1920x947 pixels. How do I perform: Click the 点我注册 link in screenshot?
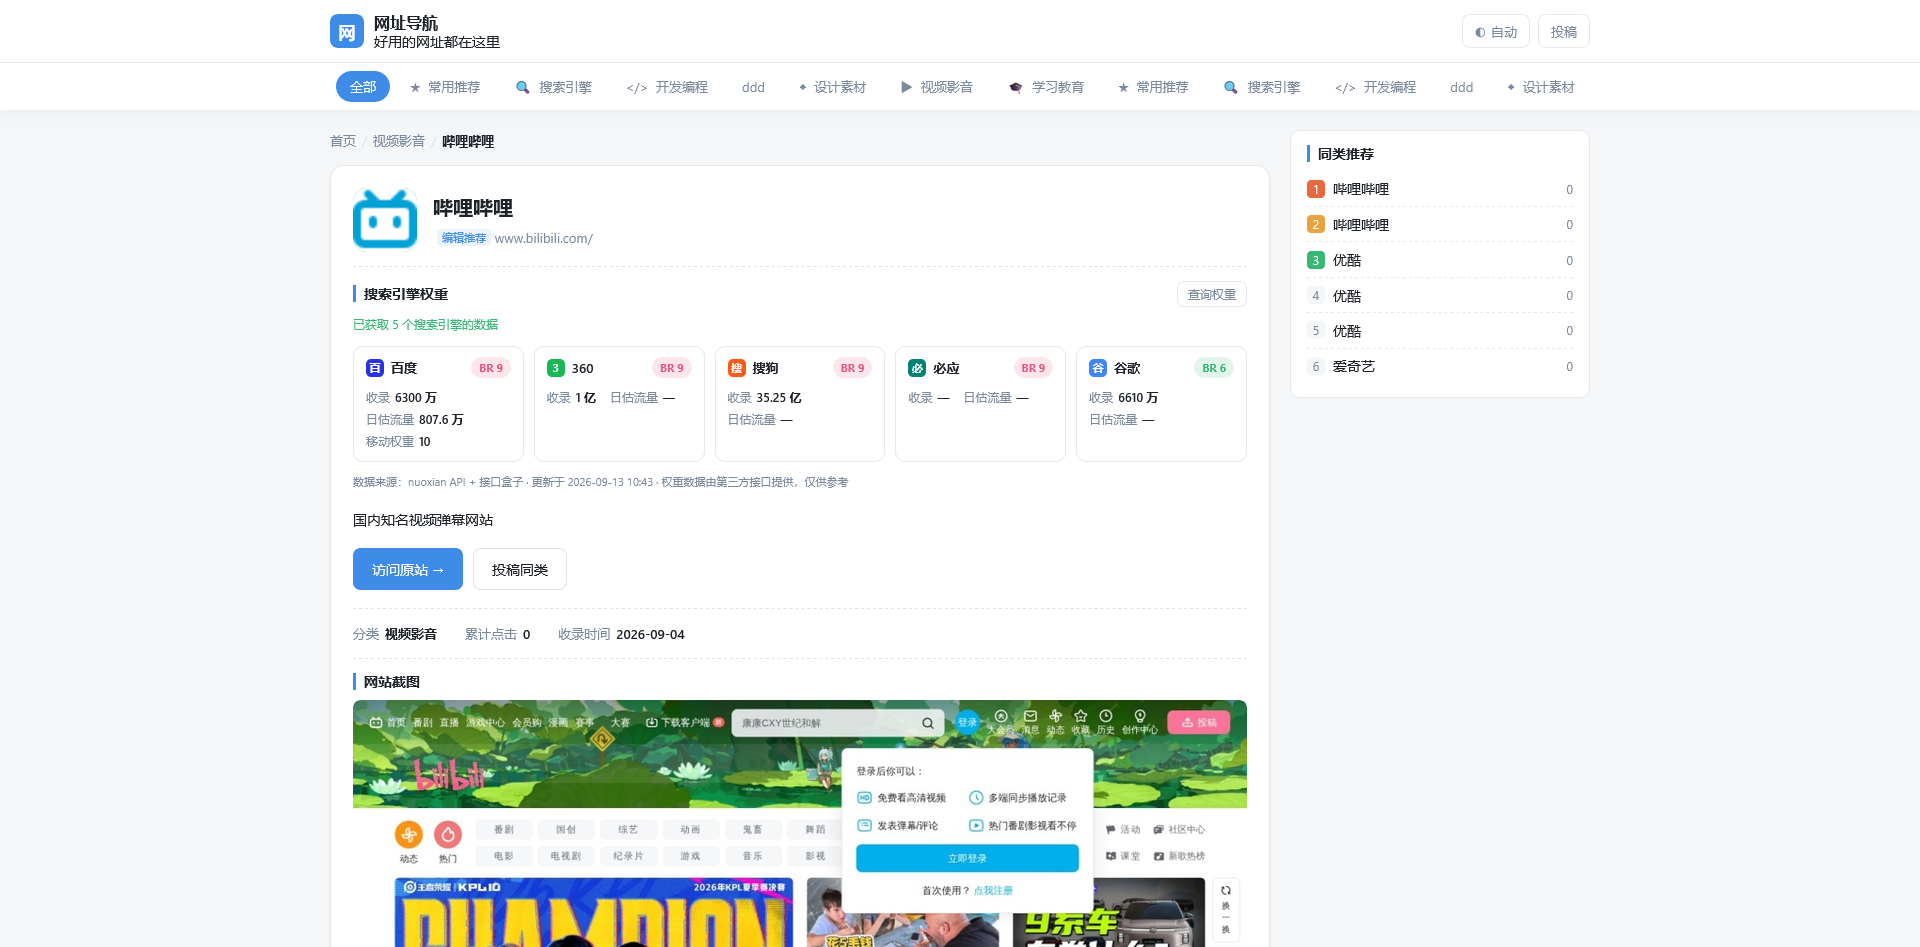coord(993,891)
